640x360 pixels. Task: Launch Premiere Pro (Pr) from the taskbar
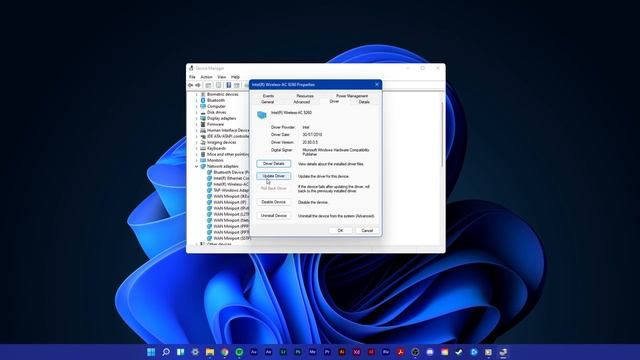[x=327, y=352]
